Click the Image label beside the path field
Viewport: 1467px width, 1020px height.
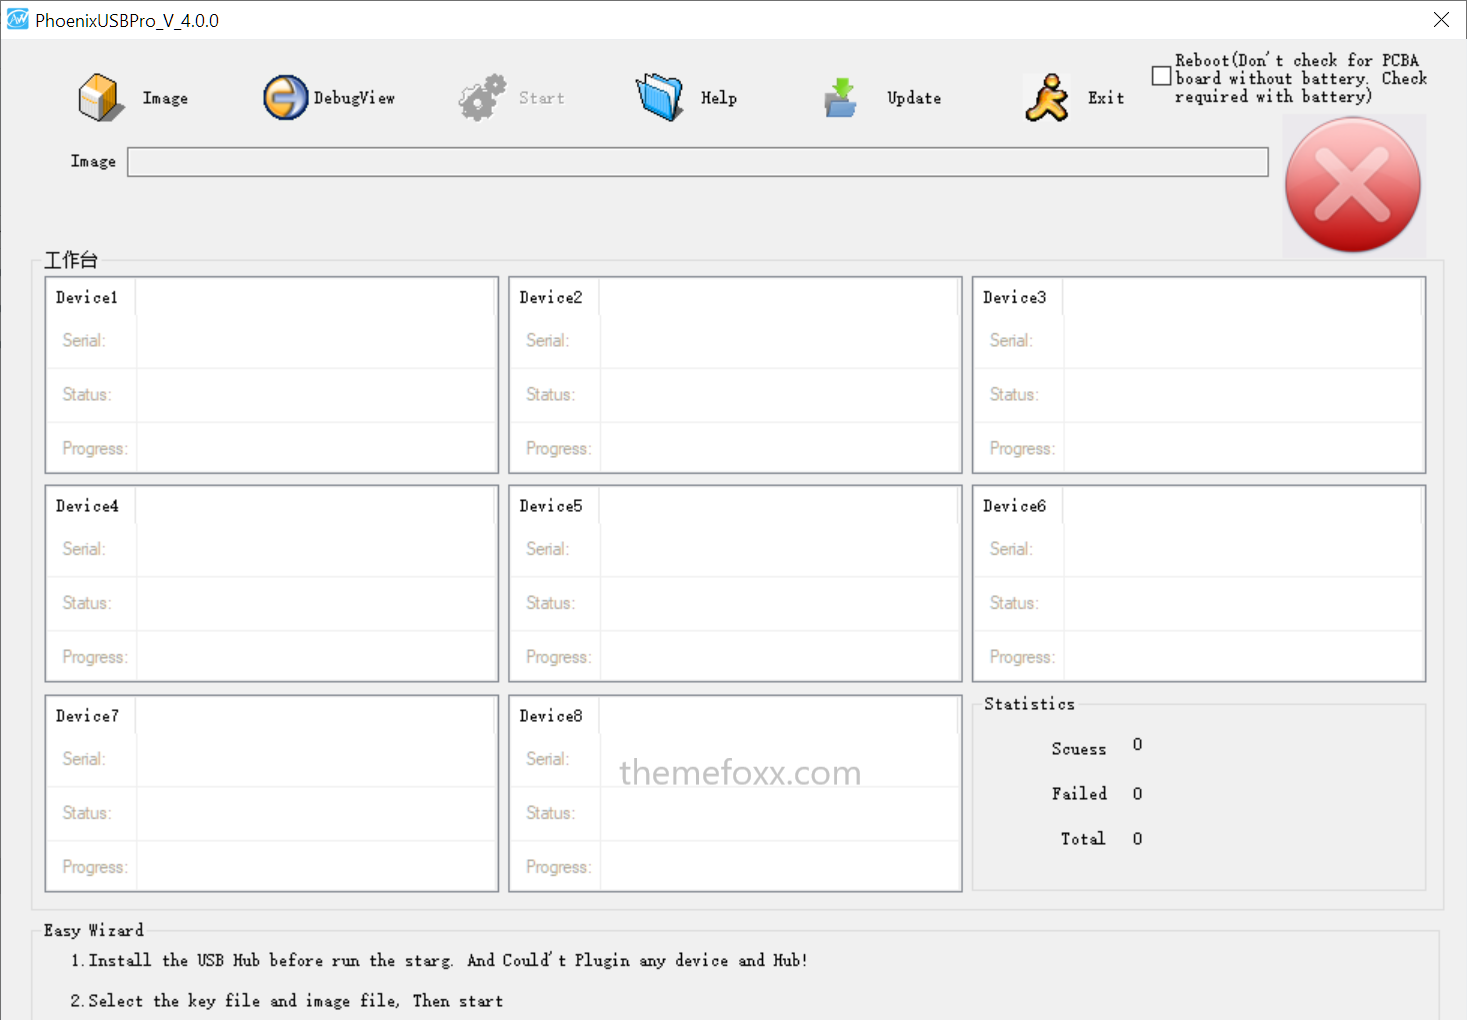coord(93,162)
